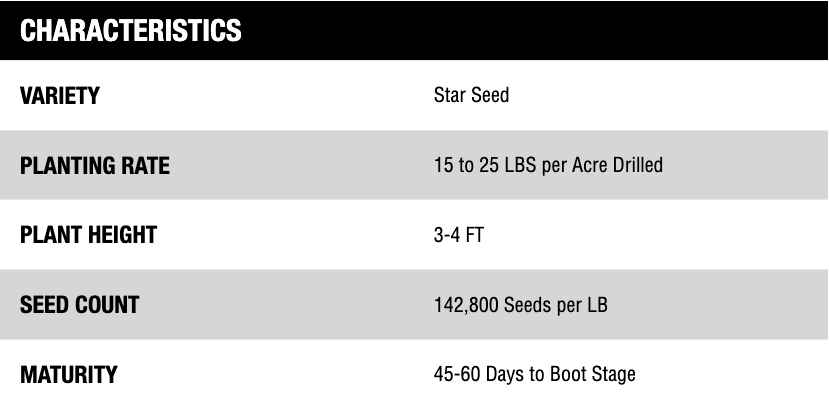Click the "Star Seed" variety value
Image resolution: width=829 pixels, height=412 pixels.
click(471, 96)
